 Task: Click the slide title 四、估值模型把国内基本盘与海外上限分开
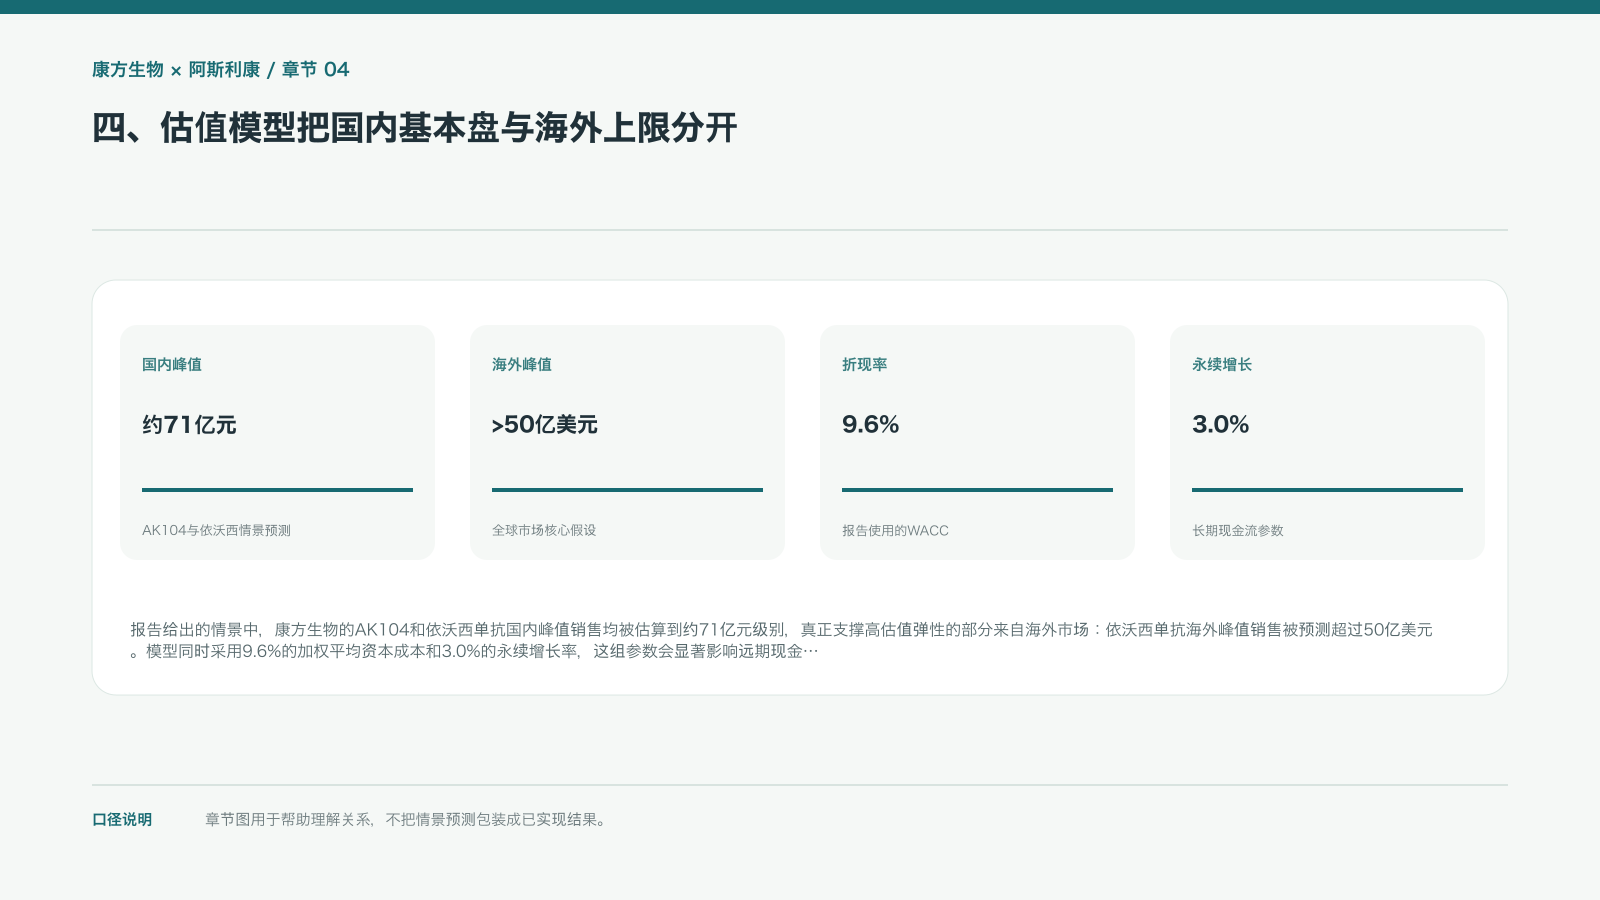[x=414, y=128]
